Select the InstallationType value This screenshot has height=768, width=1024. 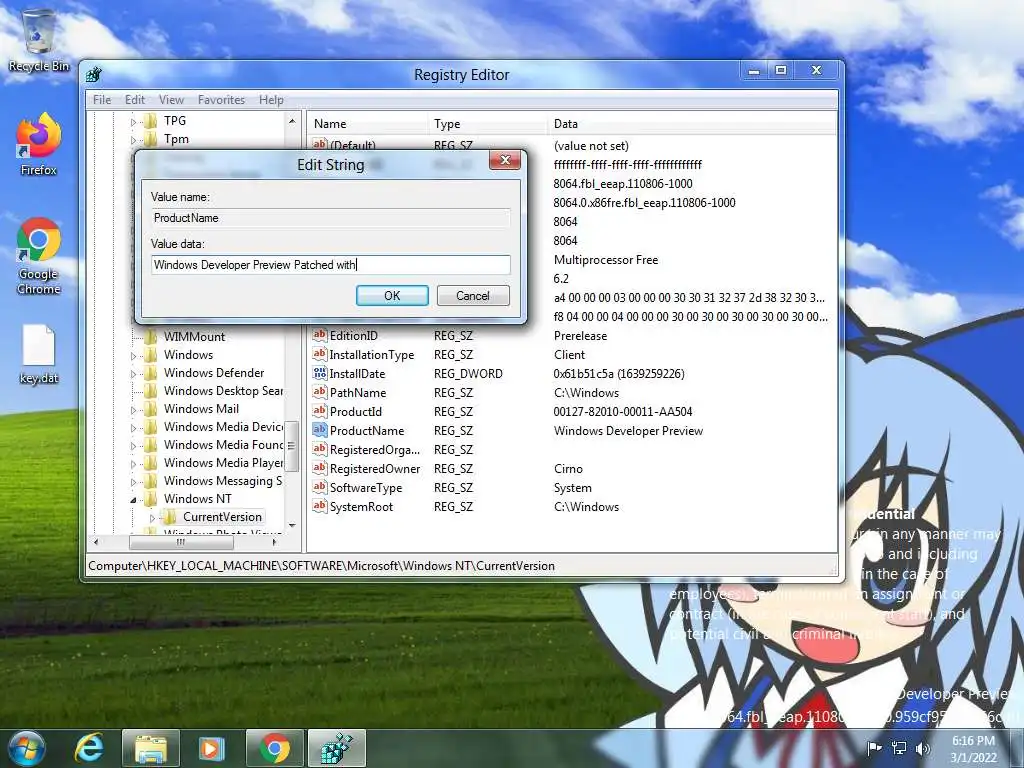point(372,355)
